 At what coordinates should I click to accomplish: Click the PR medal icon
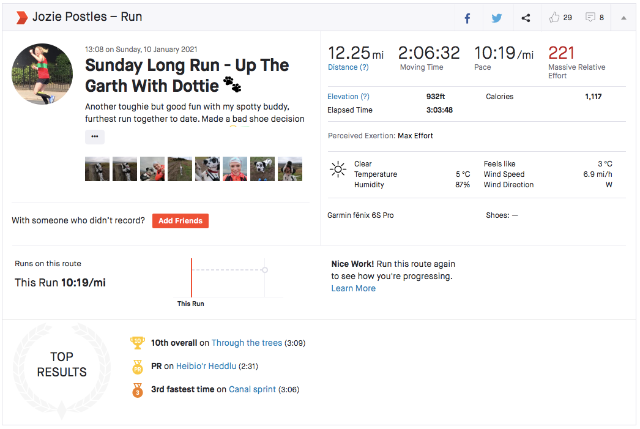137,366
